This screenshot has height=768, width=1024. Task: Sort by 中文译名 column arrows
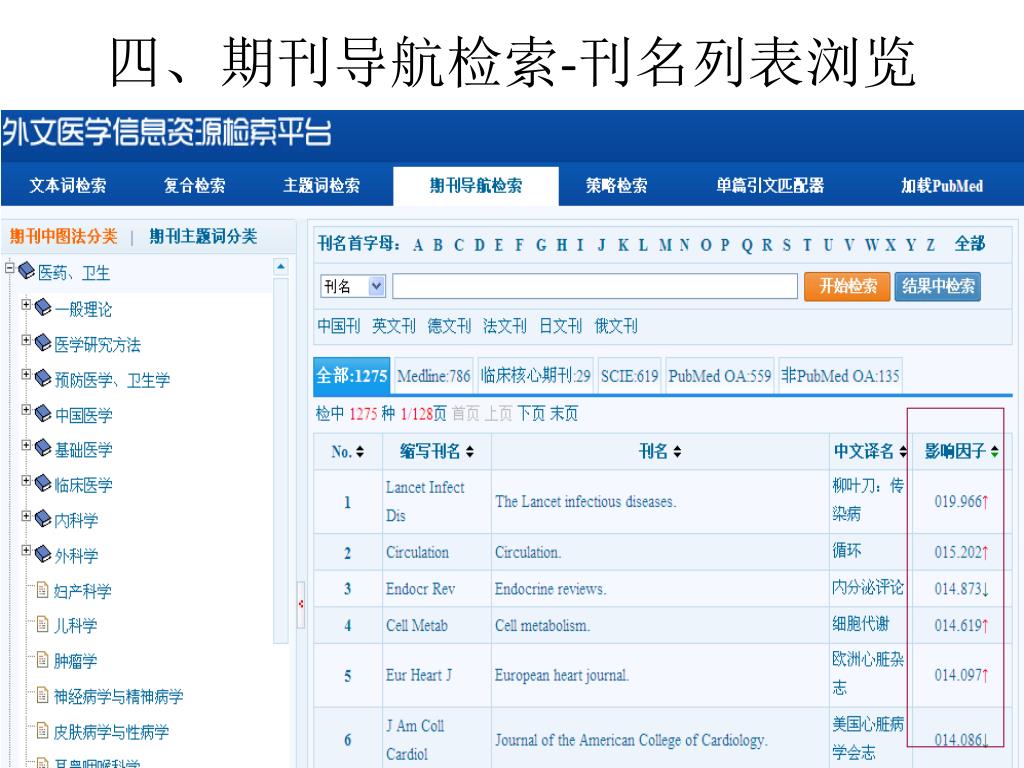903,452
